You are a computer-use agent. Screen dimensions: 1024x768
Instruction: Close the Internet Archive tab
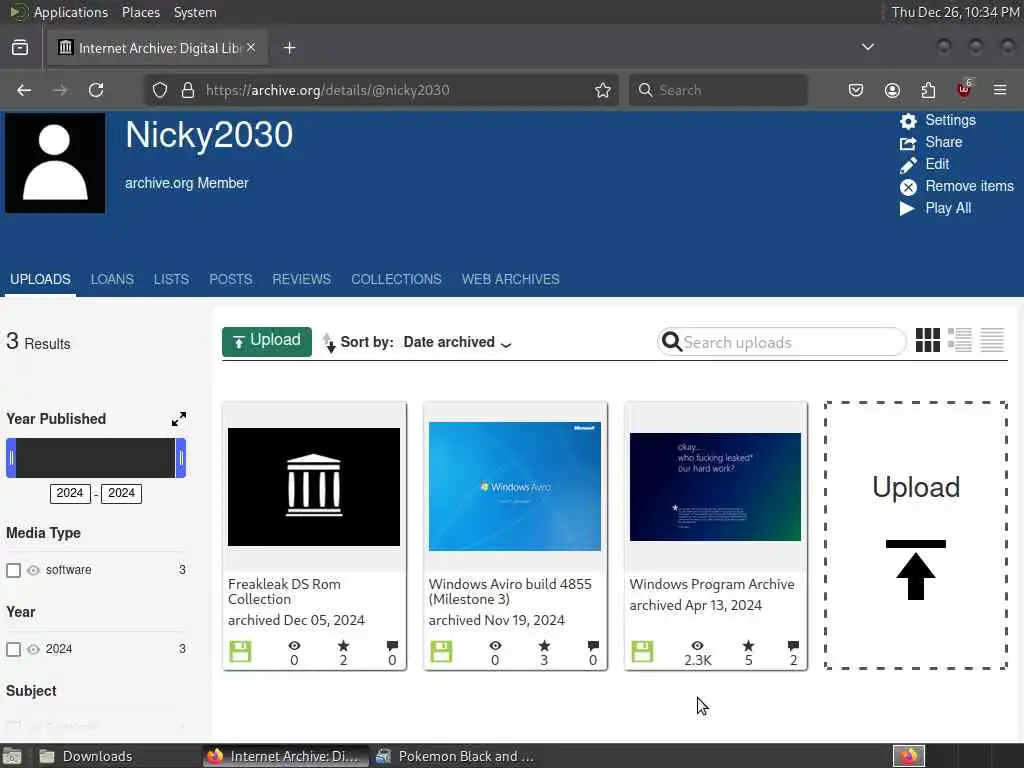[251, 48]
